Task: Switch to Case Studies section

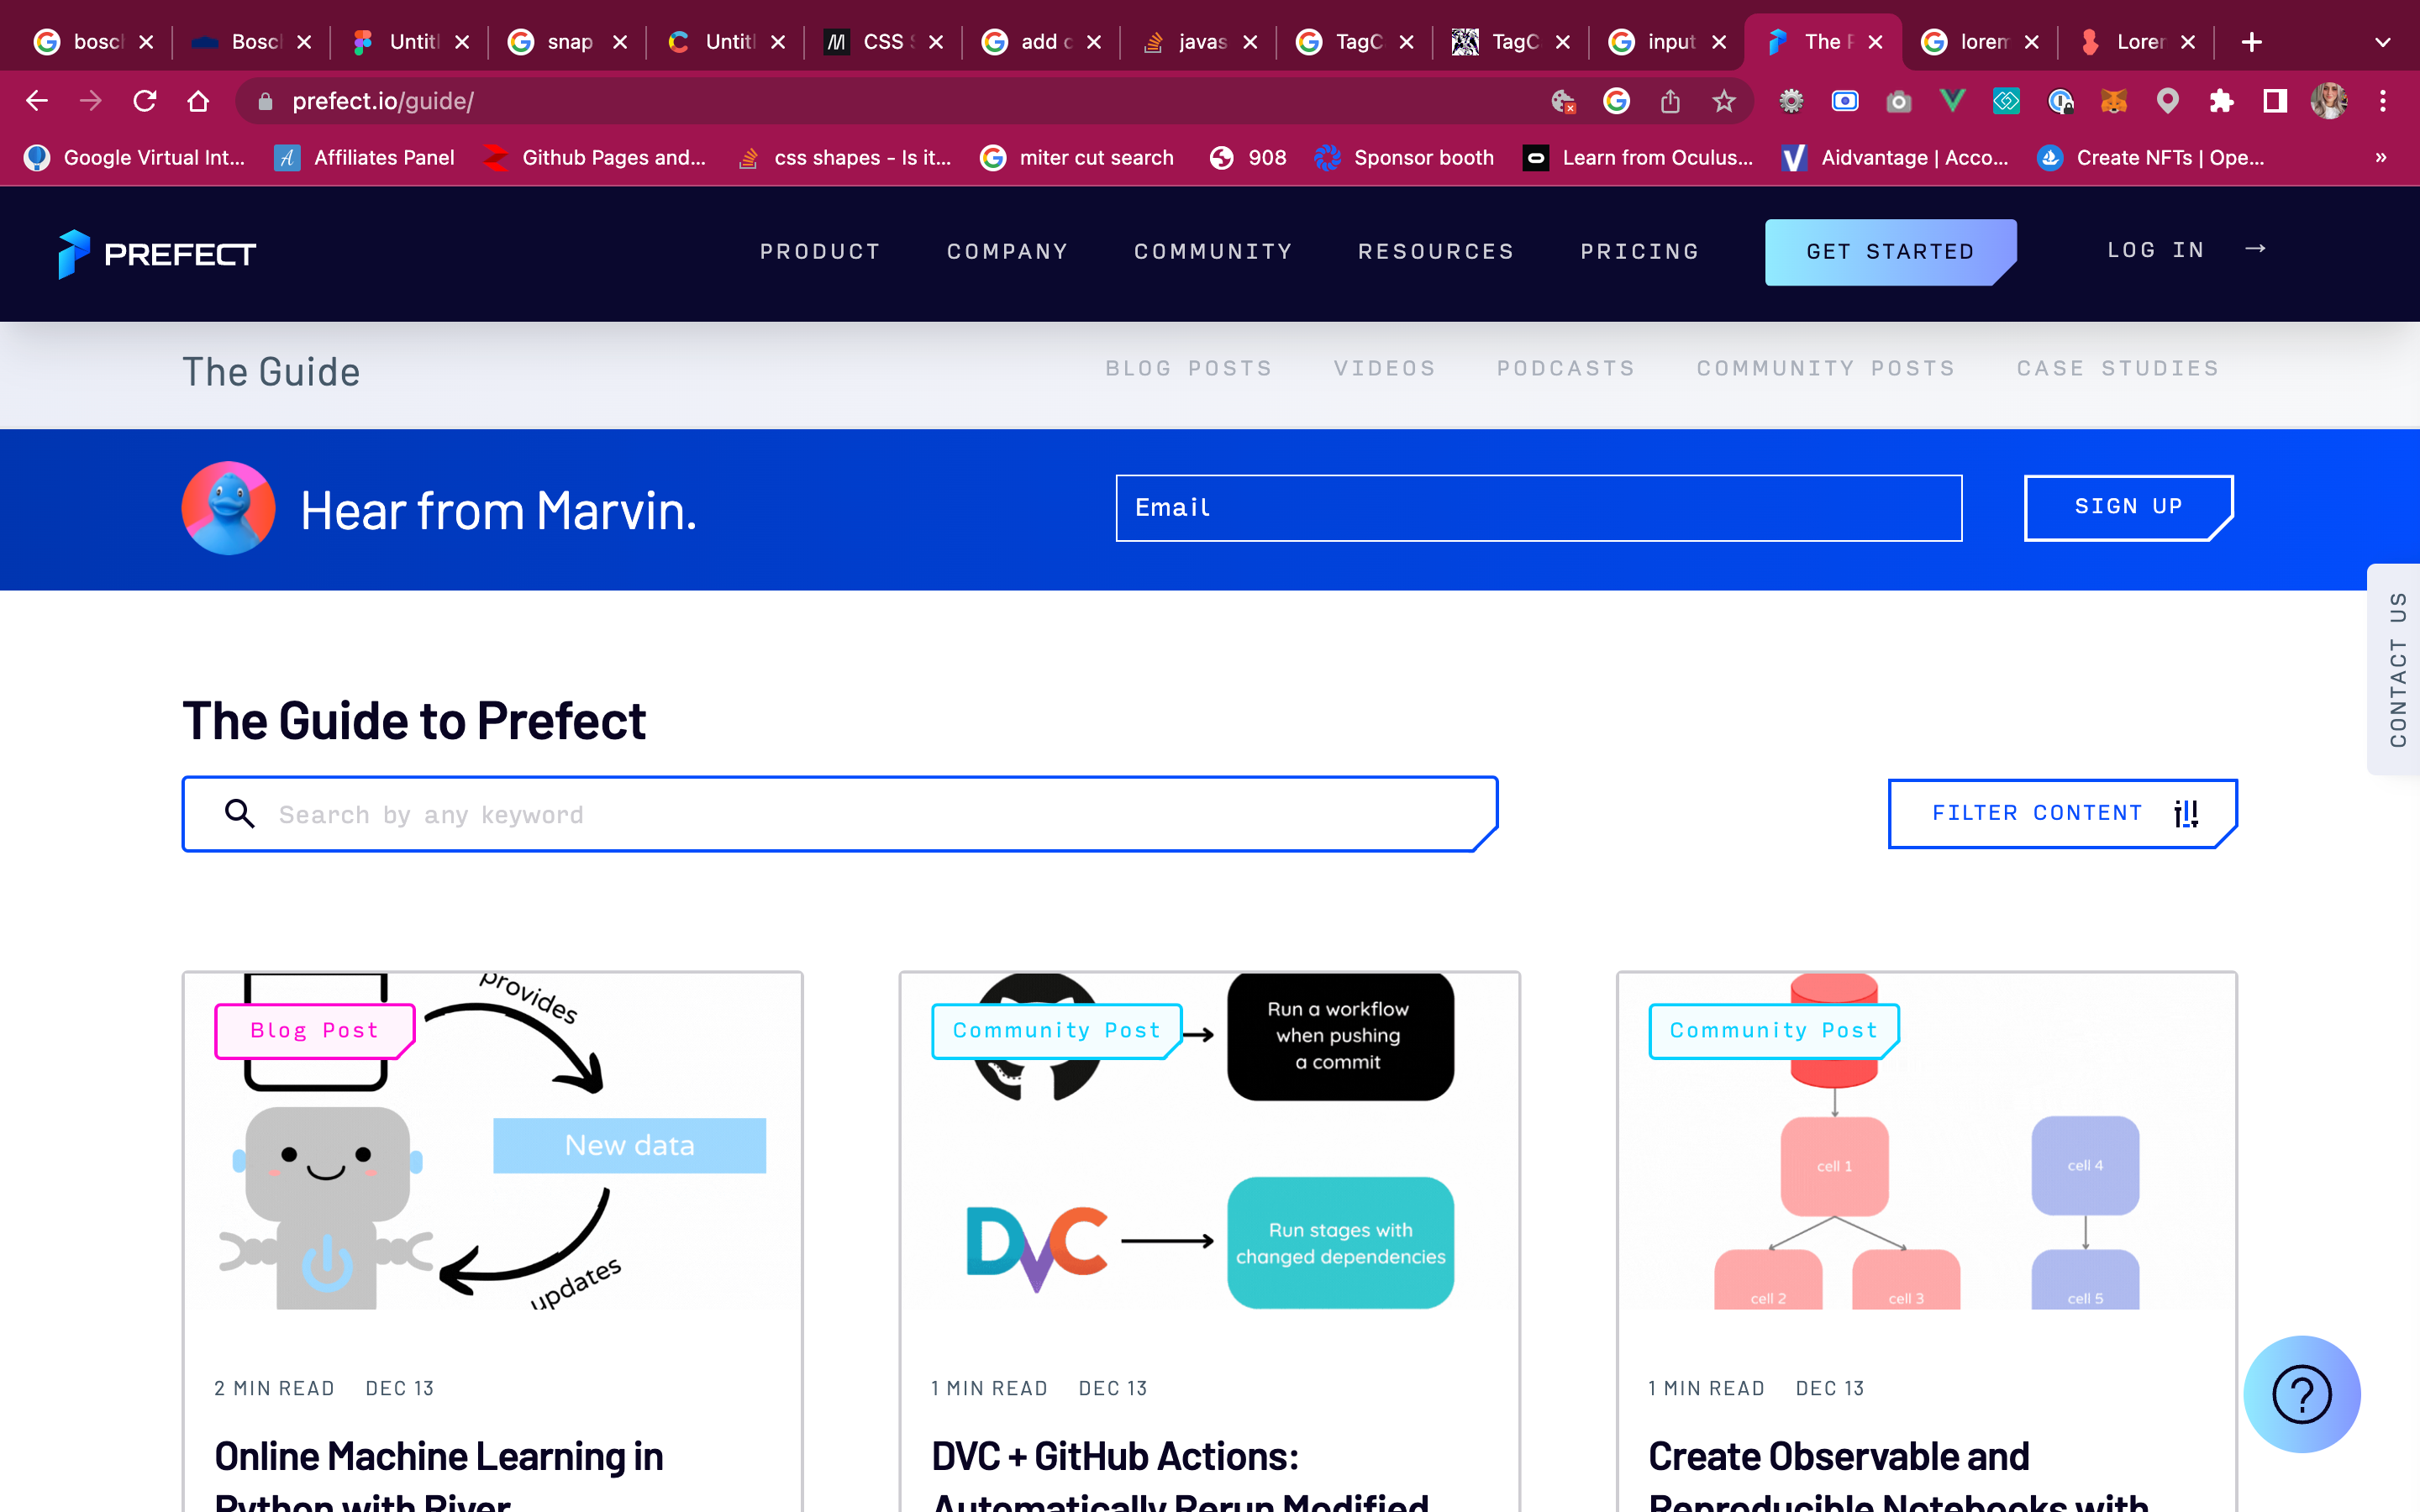Action: pos(2118,368)
